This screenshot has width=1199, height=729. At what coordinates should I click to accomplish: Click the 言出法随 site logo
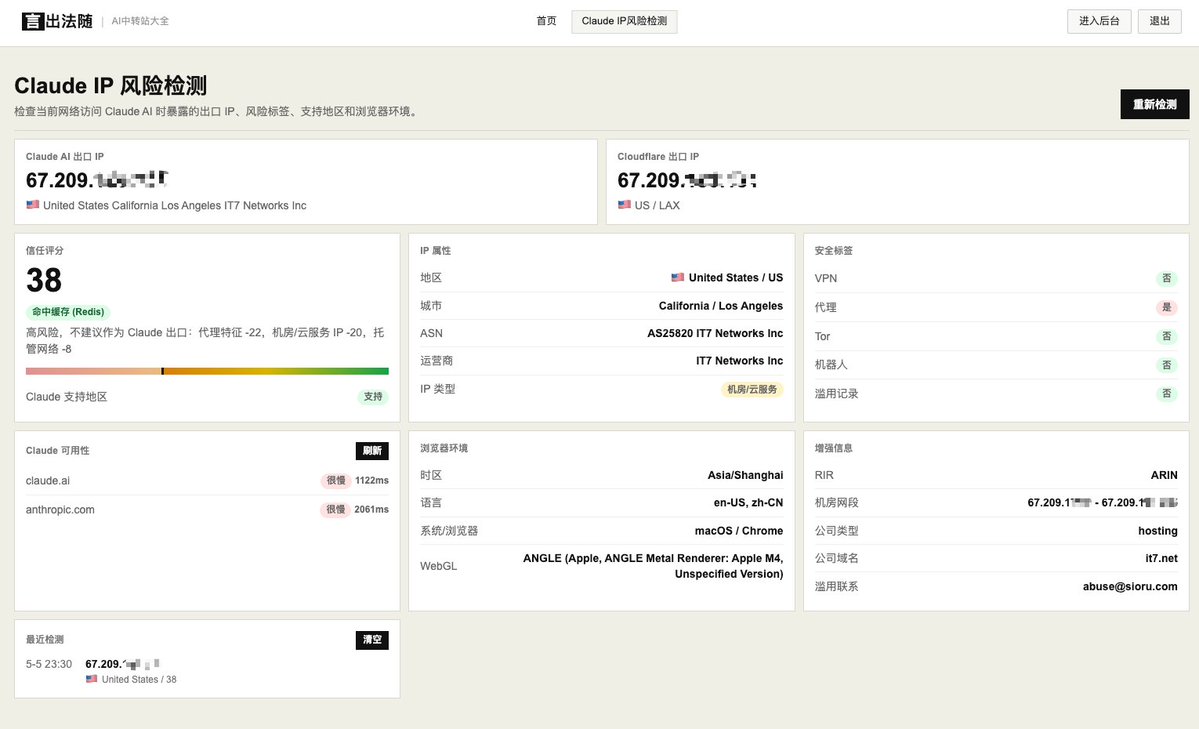click(57, 21)
